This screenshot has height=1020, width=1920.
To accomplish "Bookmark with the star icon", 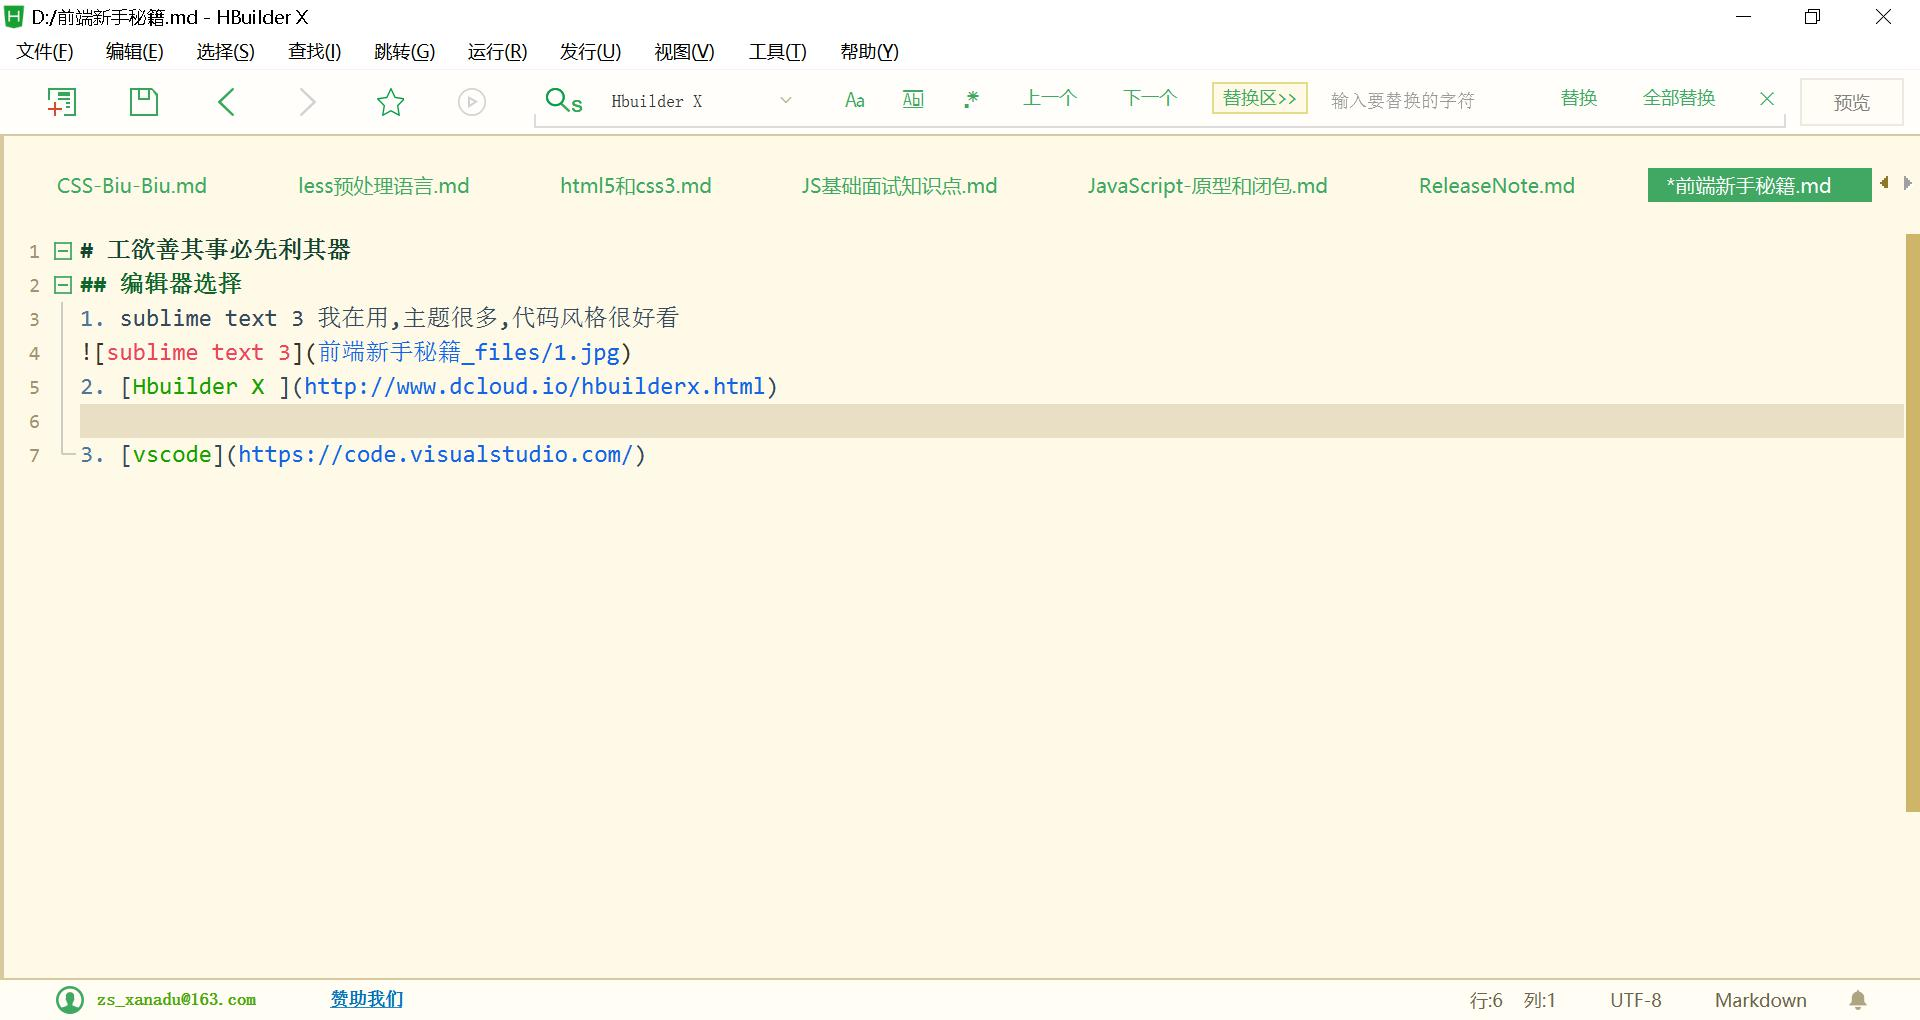I will coord(390,101).
